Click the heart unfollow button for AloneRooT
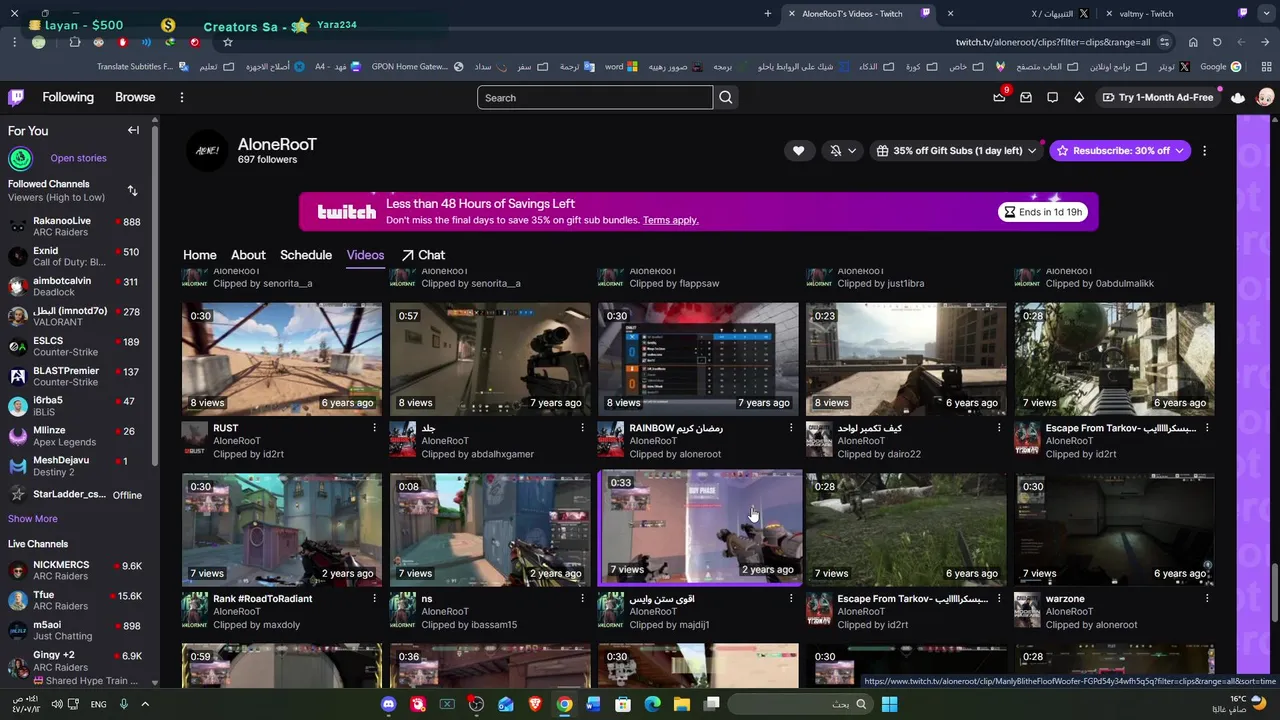1280x720 pixels. [x=798, y=150]
